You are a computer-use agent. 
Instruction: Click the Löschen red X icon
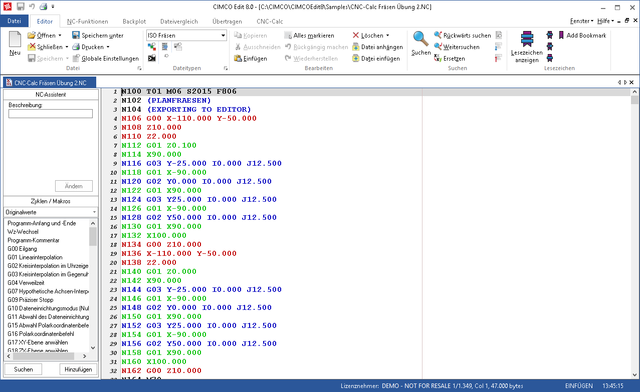356,36
